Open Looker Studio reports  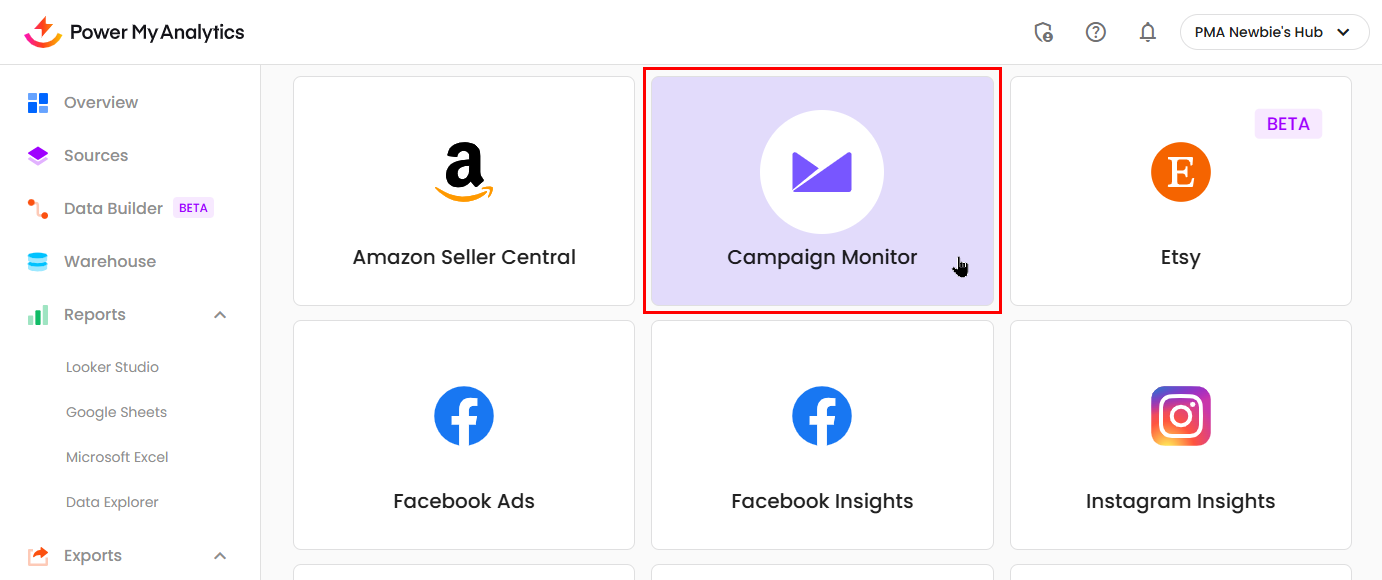point(112,367)
